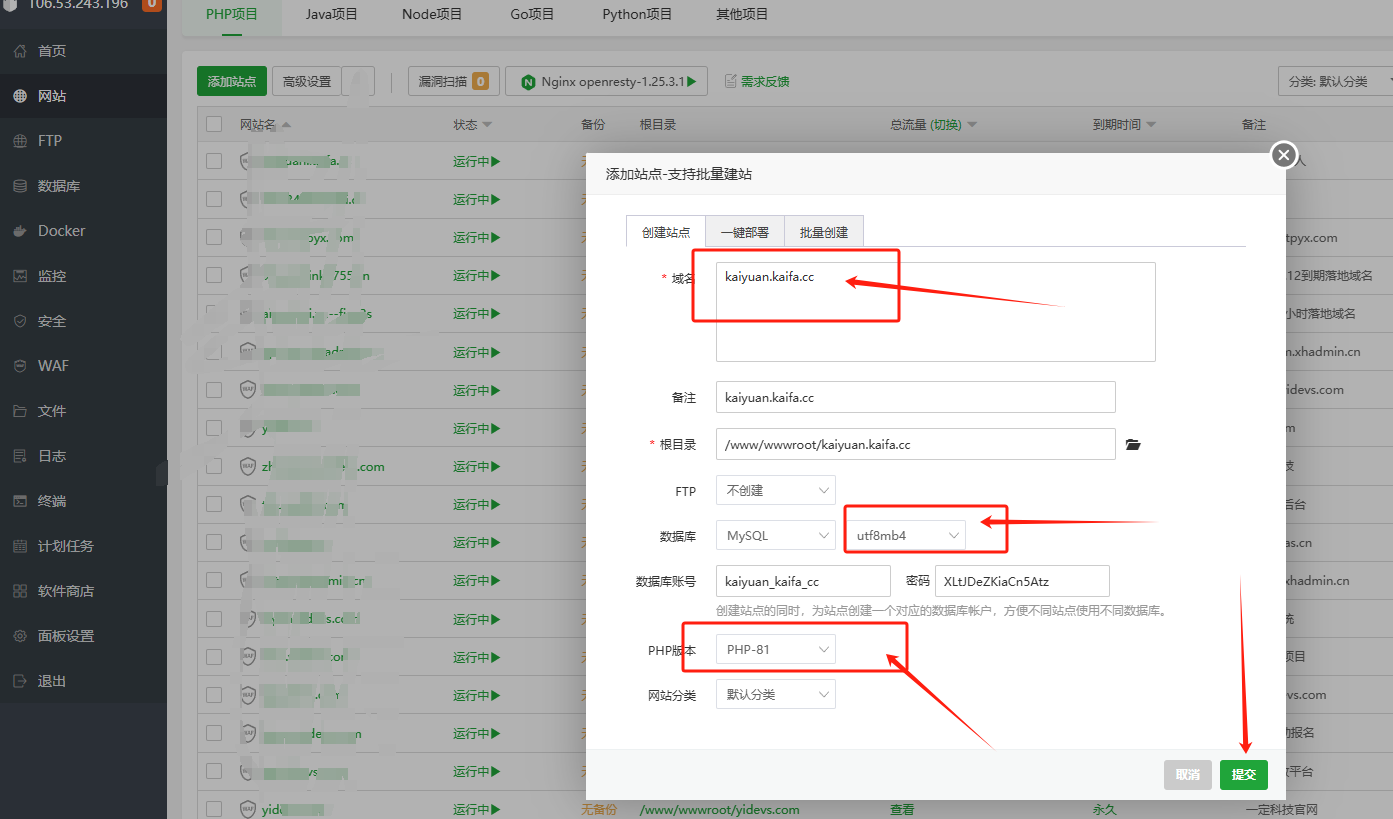Image resolution: width=1393 pixels, height=819 pixels.
Task: Open the 文件 folder sidebar icon
Action: click(20, 411)
